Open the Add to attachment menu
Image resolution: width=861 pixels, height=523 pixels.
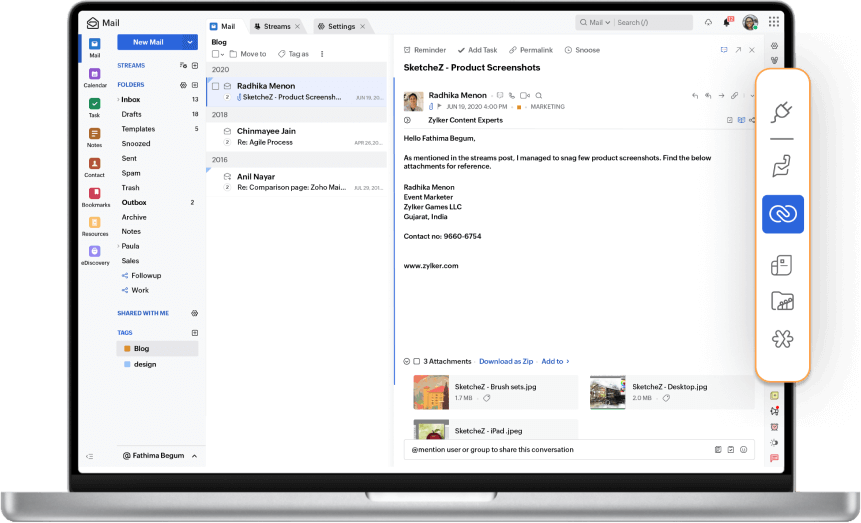[555, 361]
